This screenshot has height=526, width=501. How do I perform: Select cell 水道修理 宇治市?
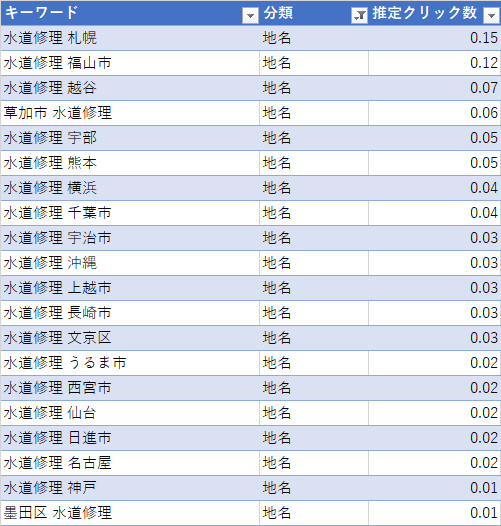pos(130,238)
